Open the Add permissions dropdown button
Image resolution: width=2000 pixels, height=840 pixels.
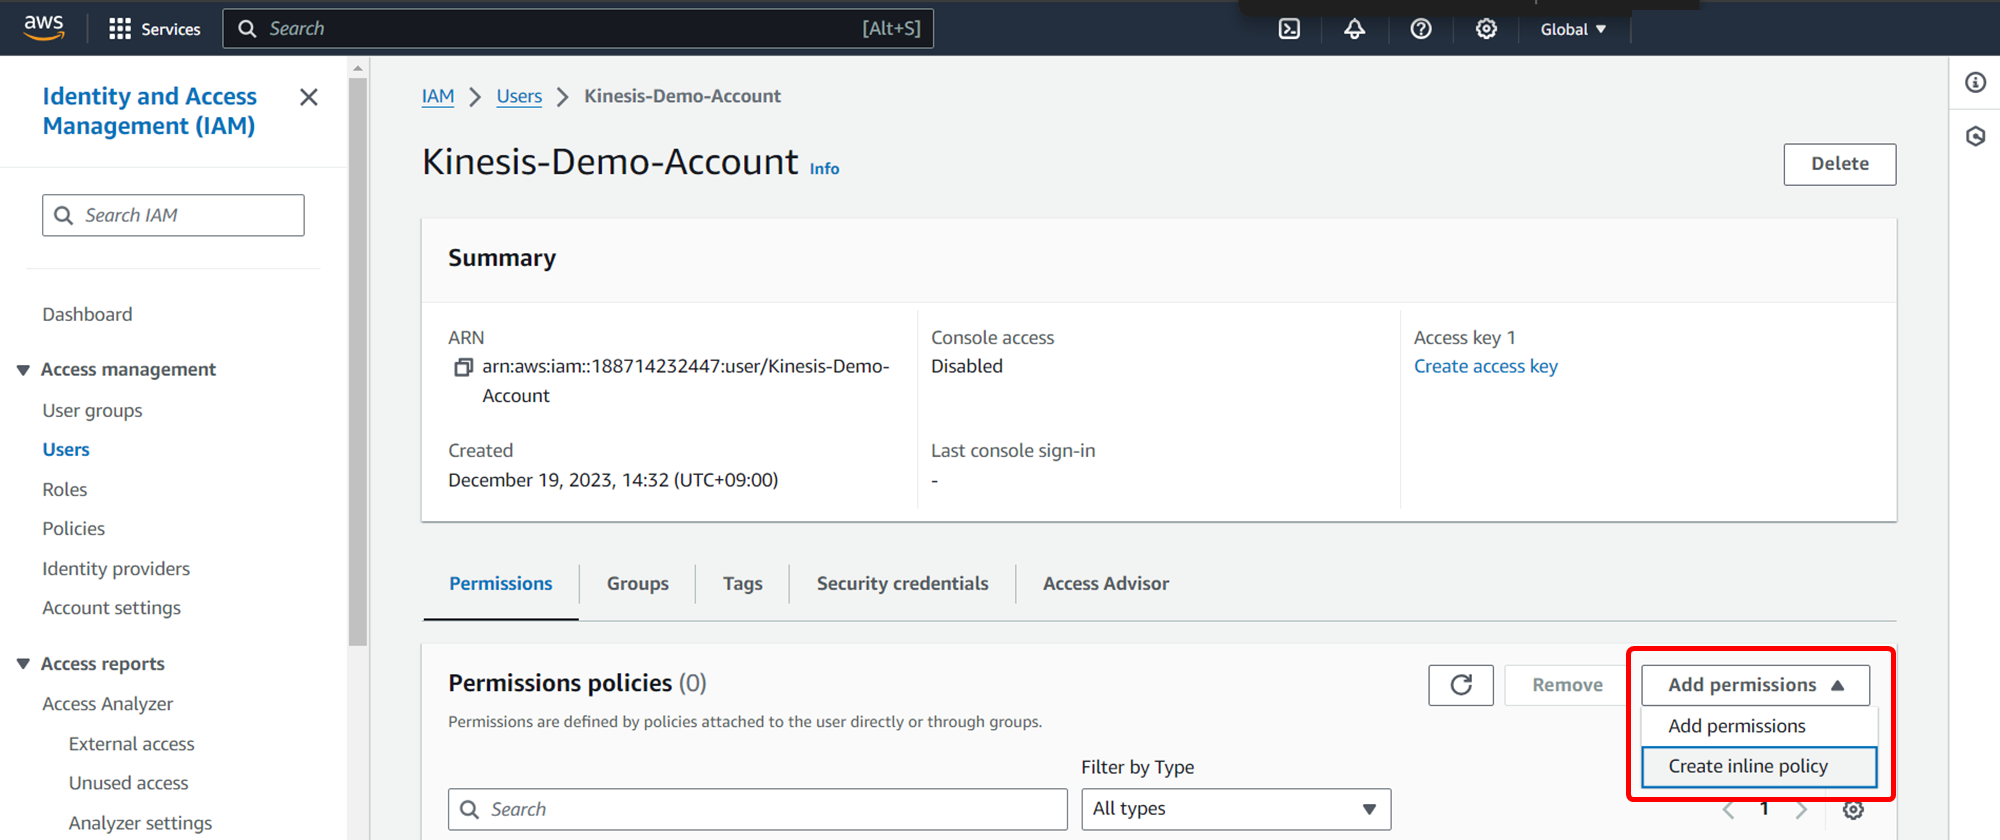click(x=1755, y=685)
